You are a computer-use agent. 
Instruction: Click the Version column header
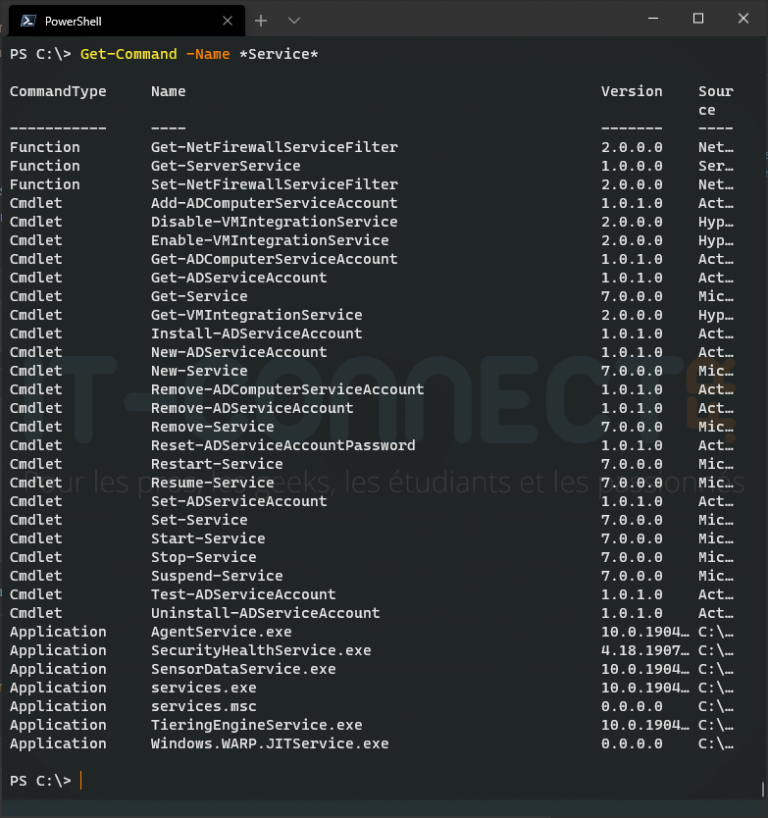pos(631,91)
